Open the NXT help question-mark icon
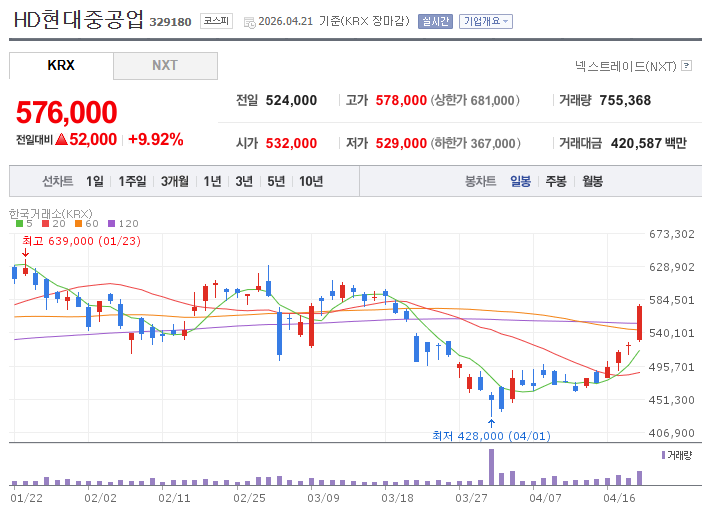702x506 pixels. tap(686, 66)
